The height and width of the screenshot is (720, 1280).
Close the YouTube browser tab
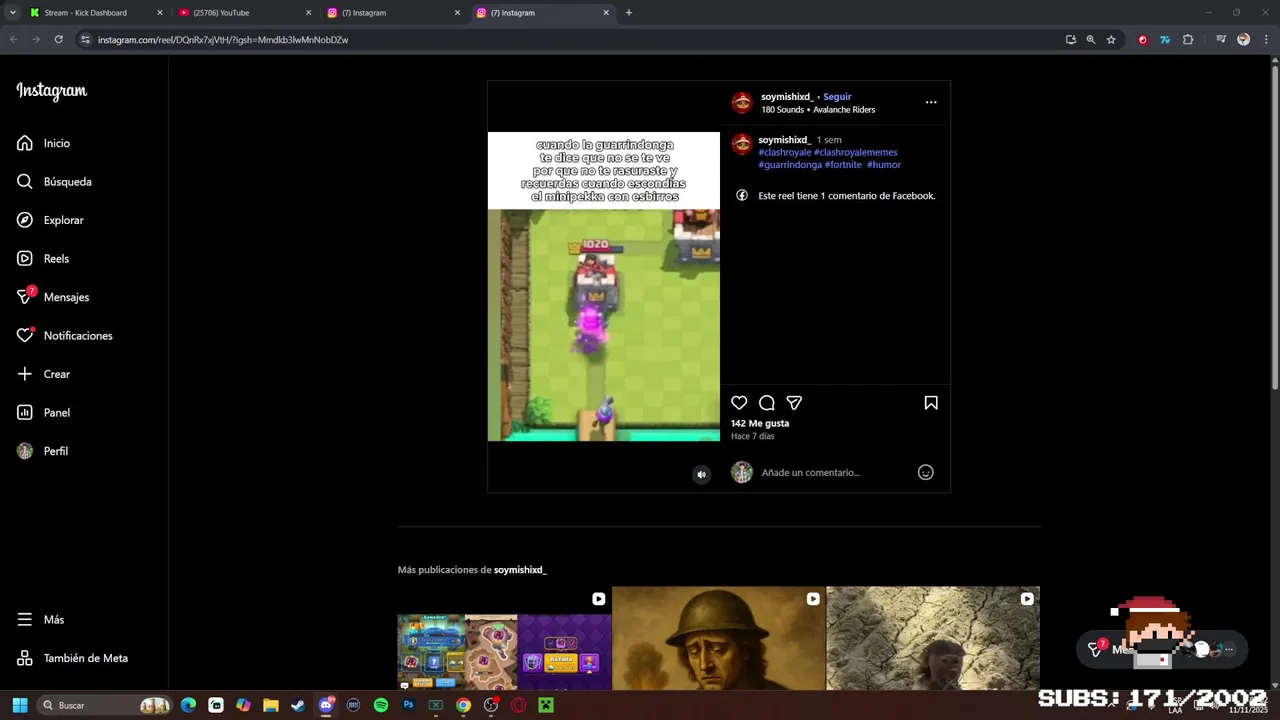(308, 13)
